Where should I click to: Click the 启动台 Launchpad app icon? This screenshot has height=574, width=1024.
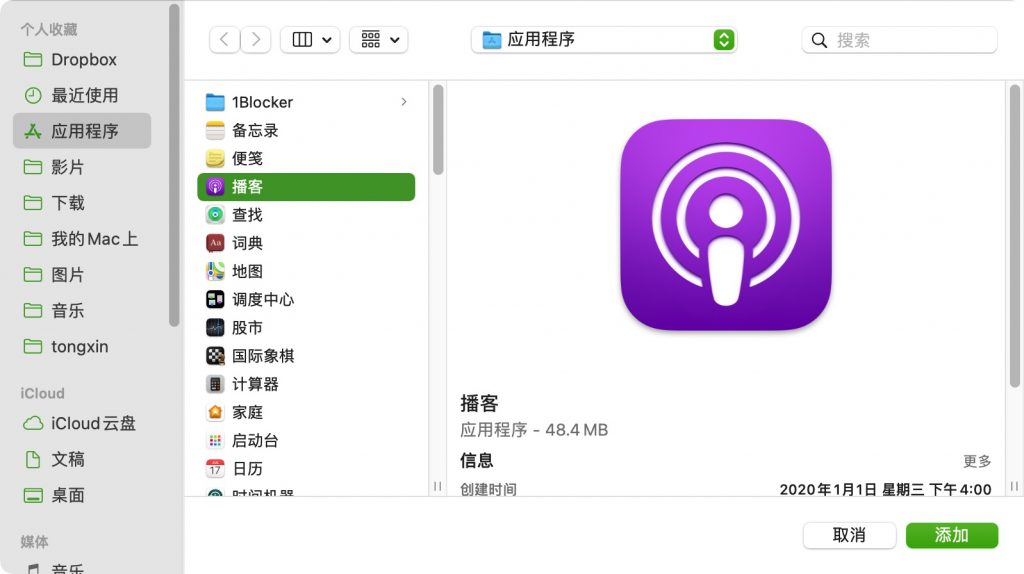pyautogui.click(x=215, y=440)
